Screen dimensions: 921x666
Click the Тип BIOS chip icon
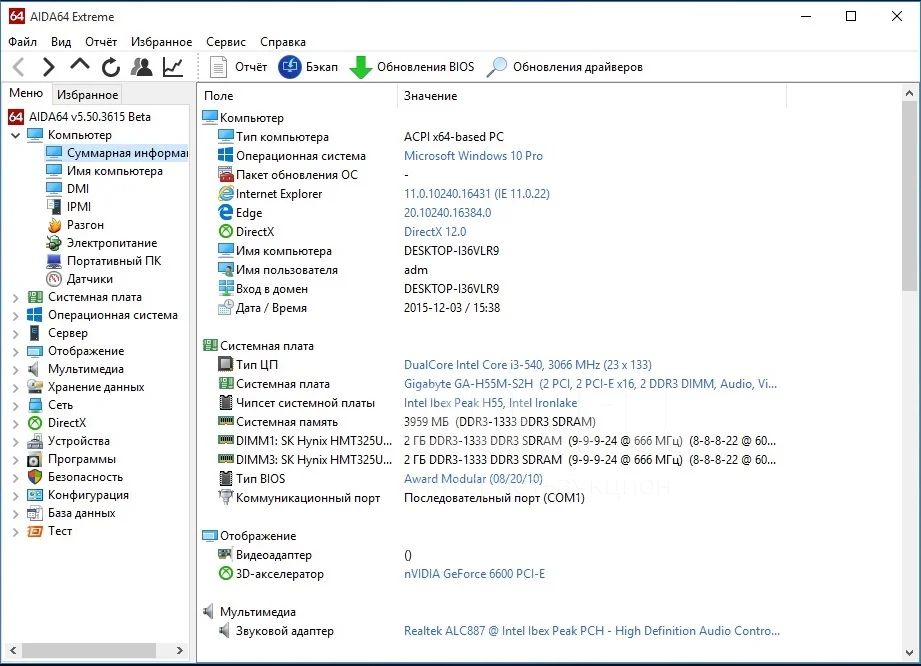click(x=226, y=478)
